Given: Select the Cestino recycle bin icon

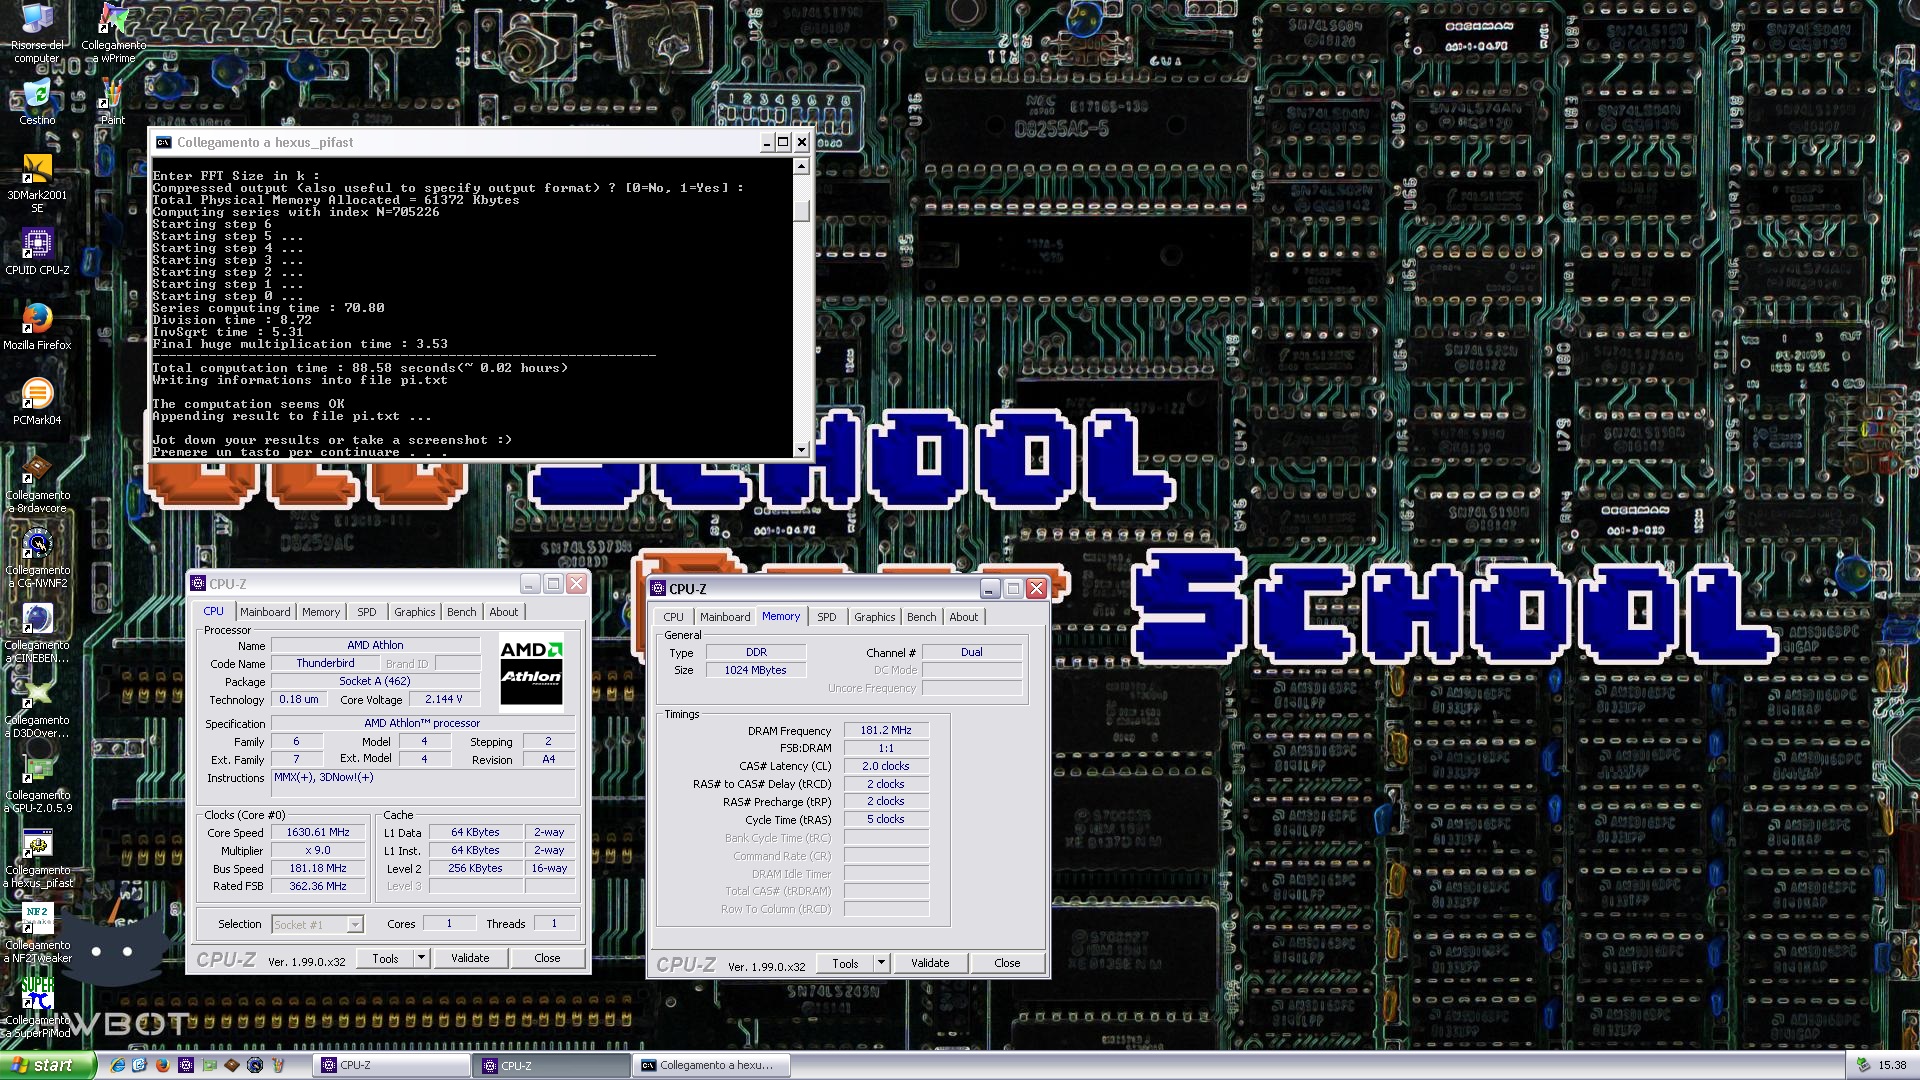Looking at the screenshot, I should [x=37, y=102].
